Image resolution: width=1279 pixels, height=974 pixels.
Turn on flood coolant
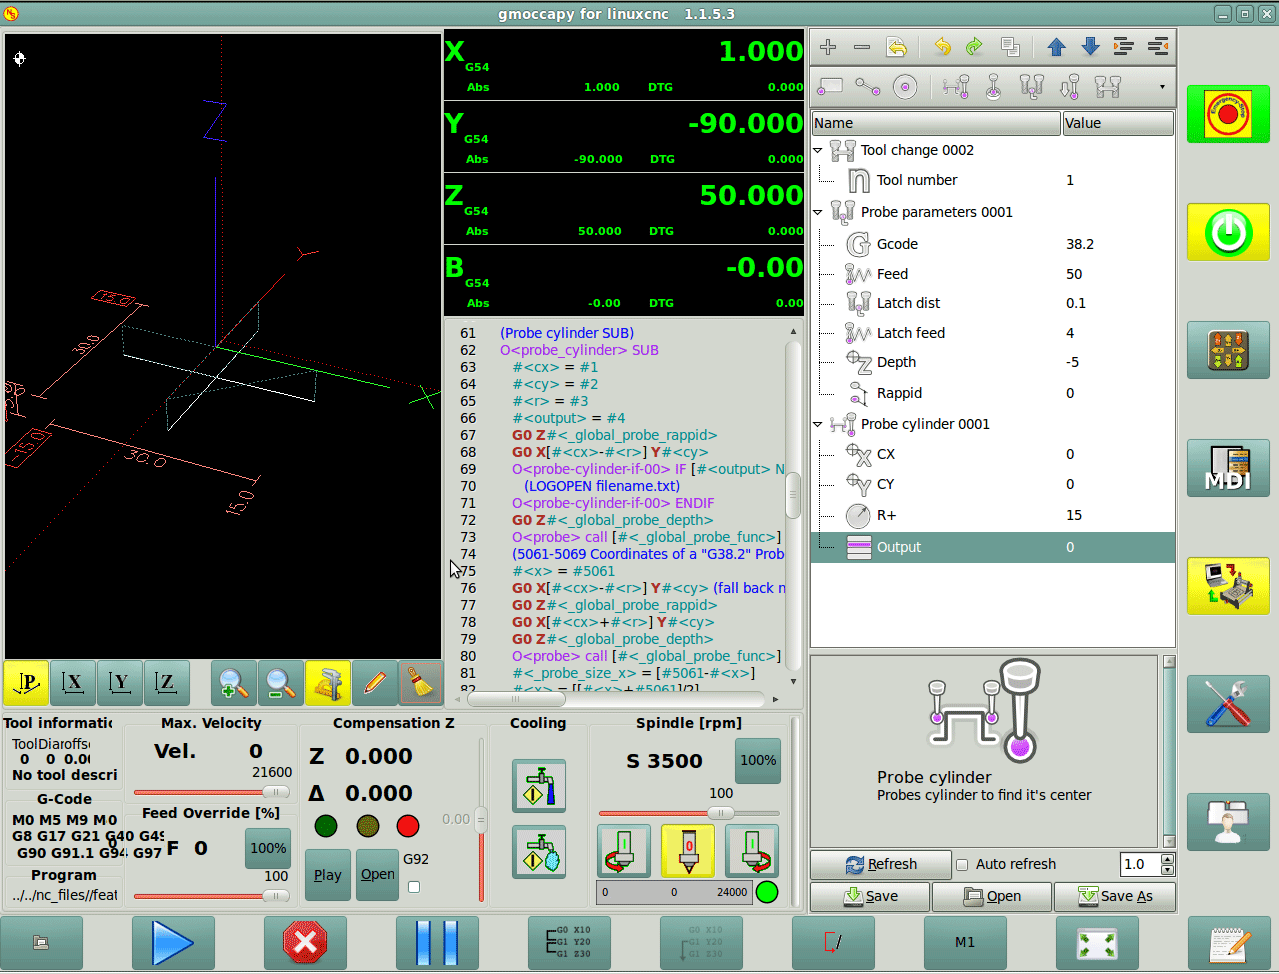pos(539,786)
